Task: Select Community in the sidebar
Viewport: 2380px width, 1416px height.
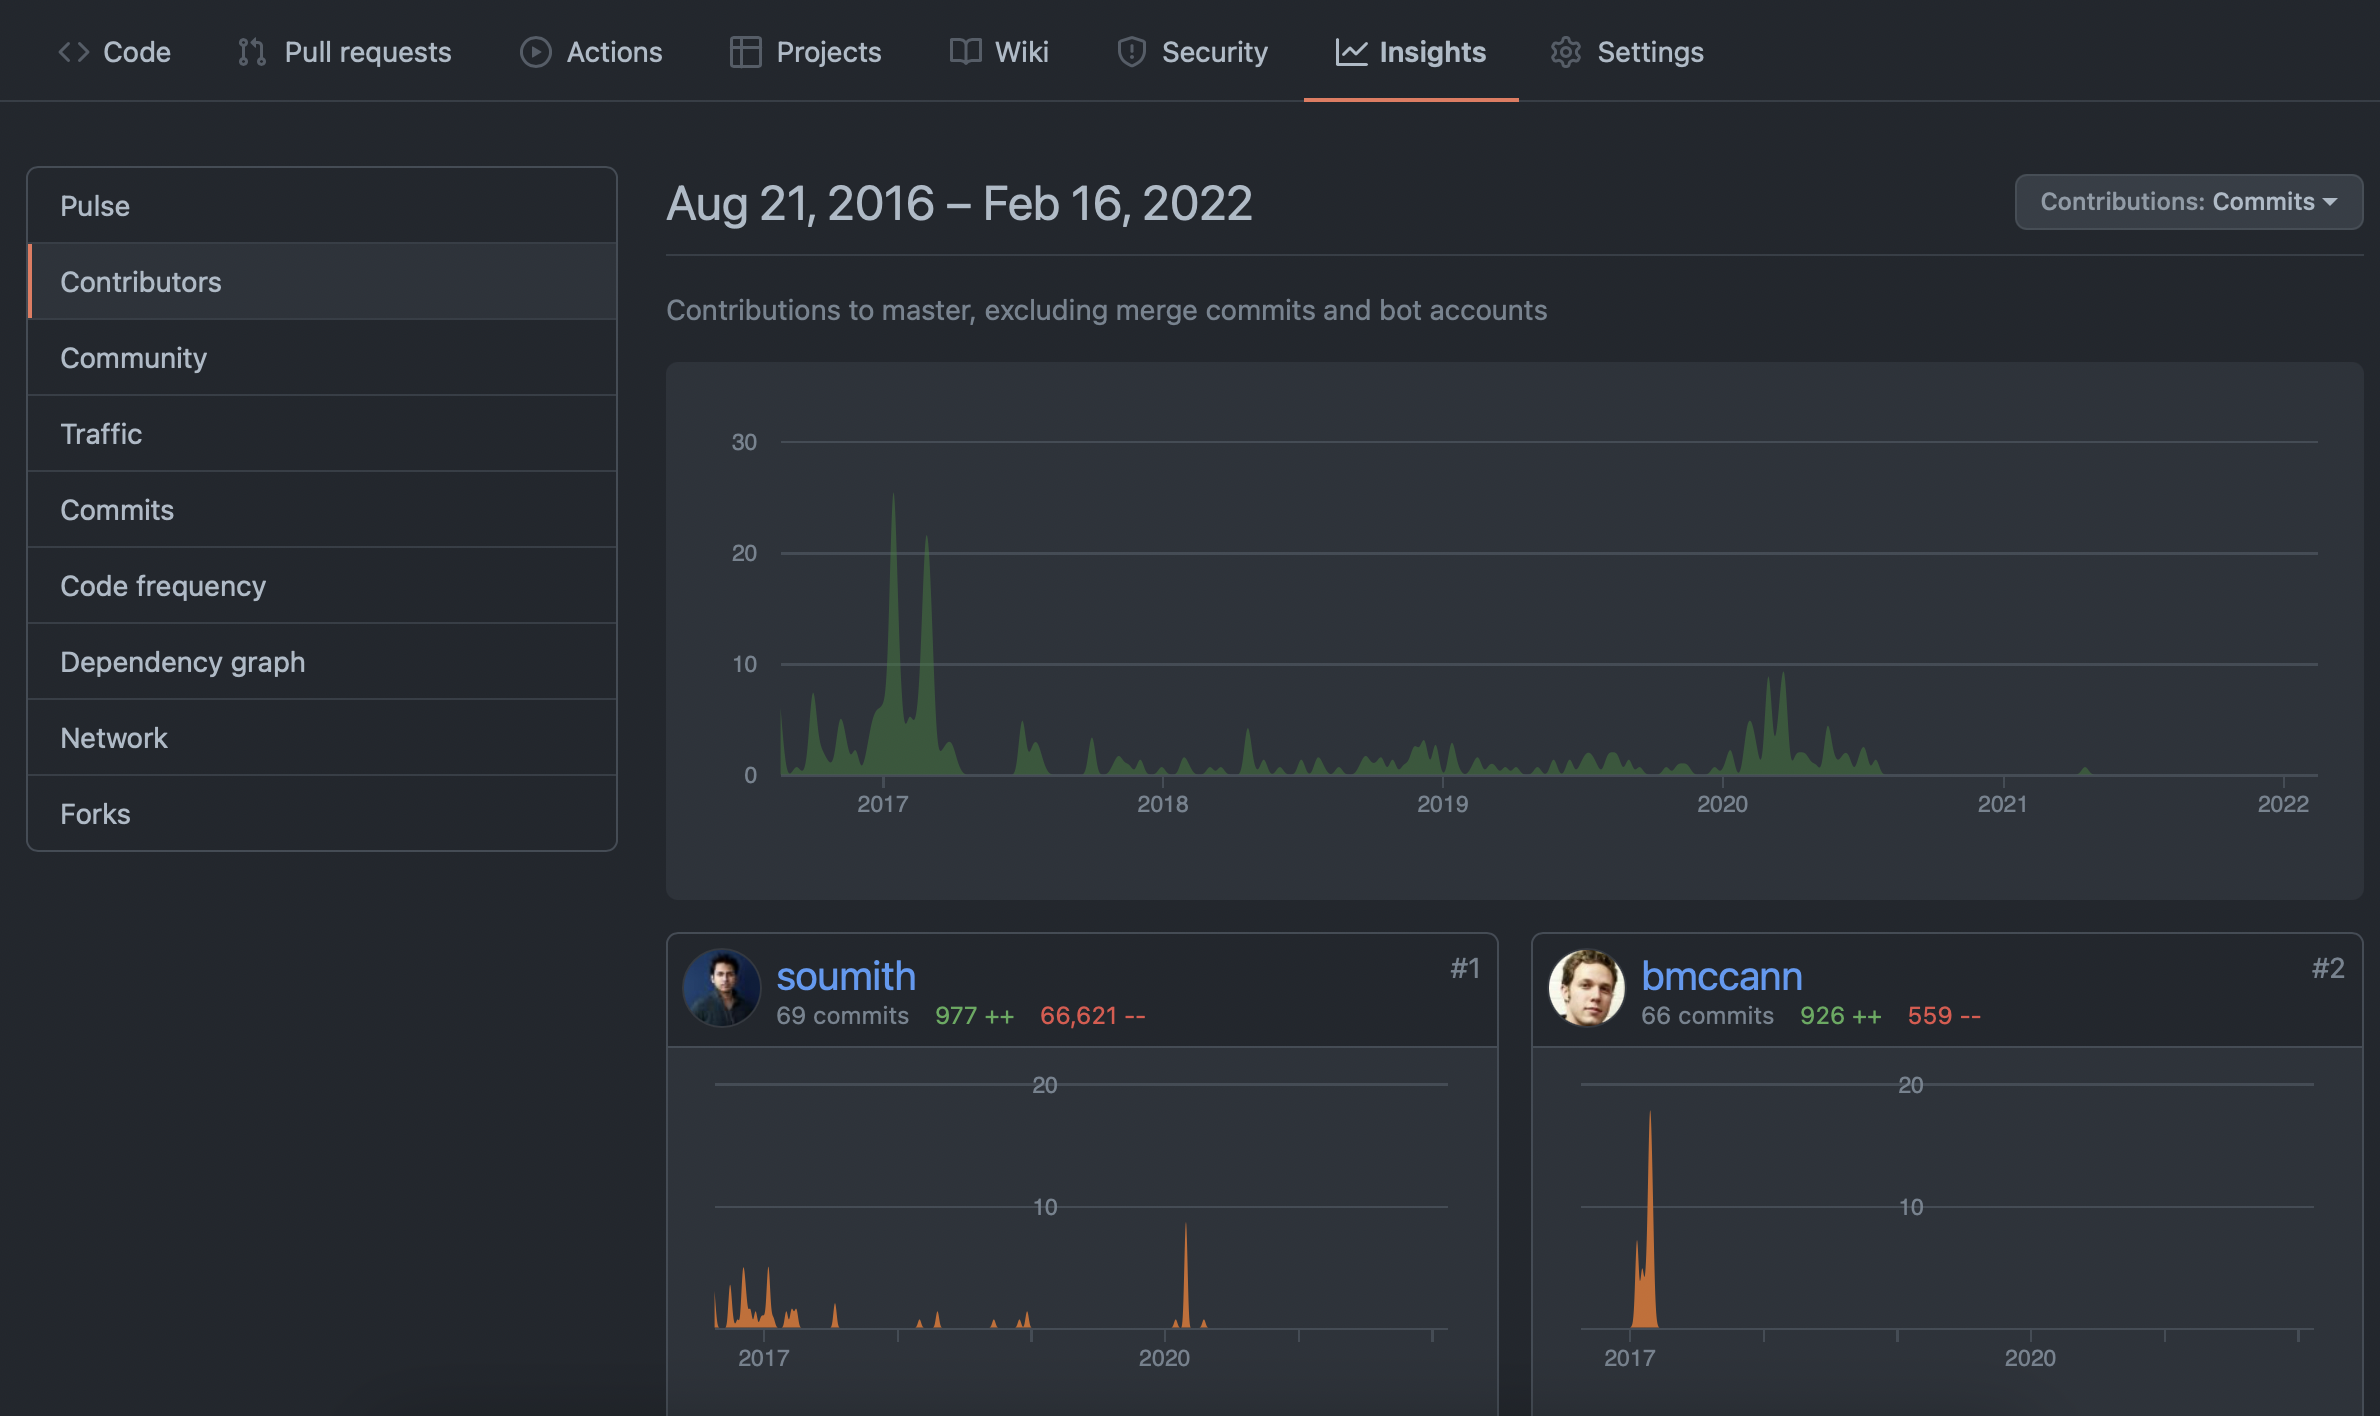Action: [133, 358]
